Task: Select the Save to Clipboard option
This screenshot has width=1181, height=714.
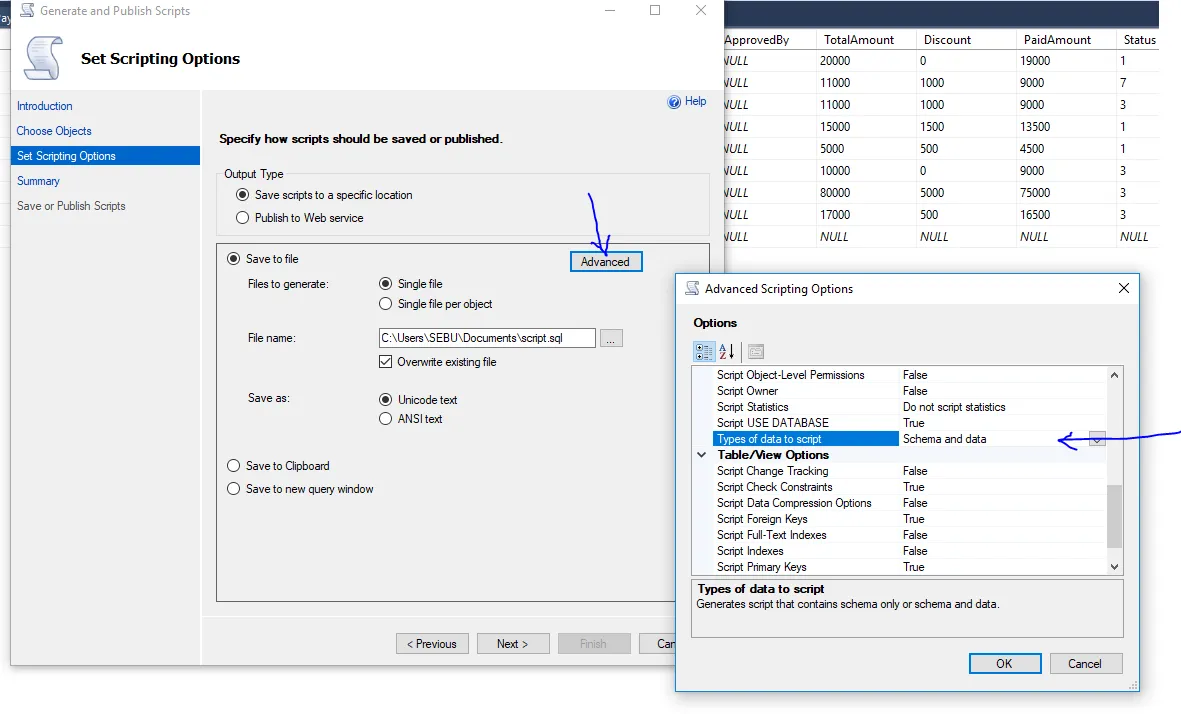Action: point(233,466)
